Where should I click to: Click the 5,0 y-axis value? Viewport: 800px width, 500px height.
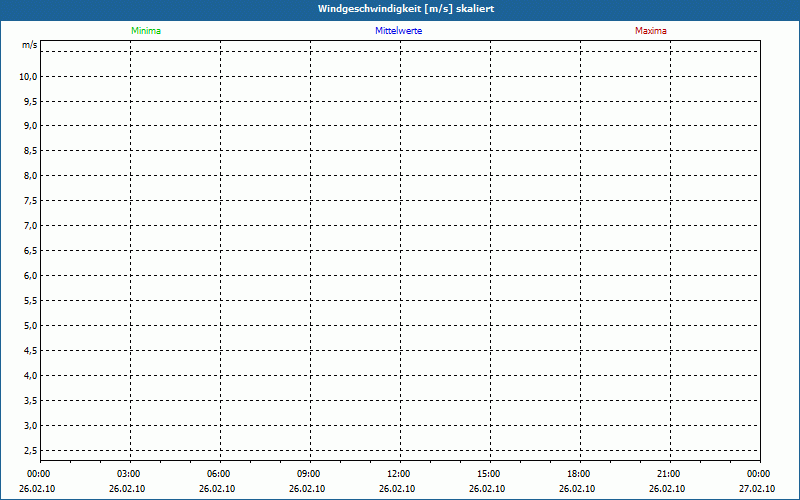[31, 326]
